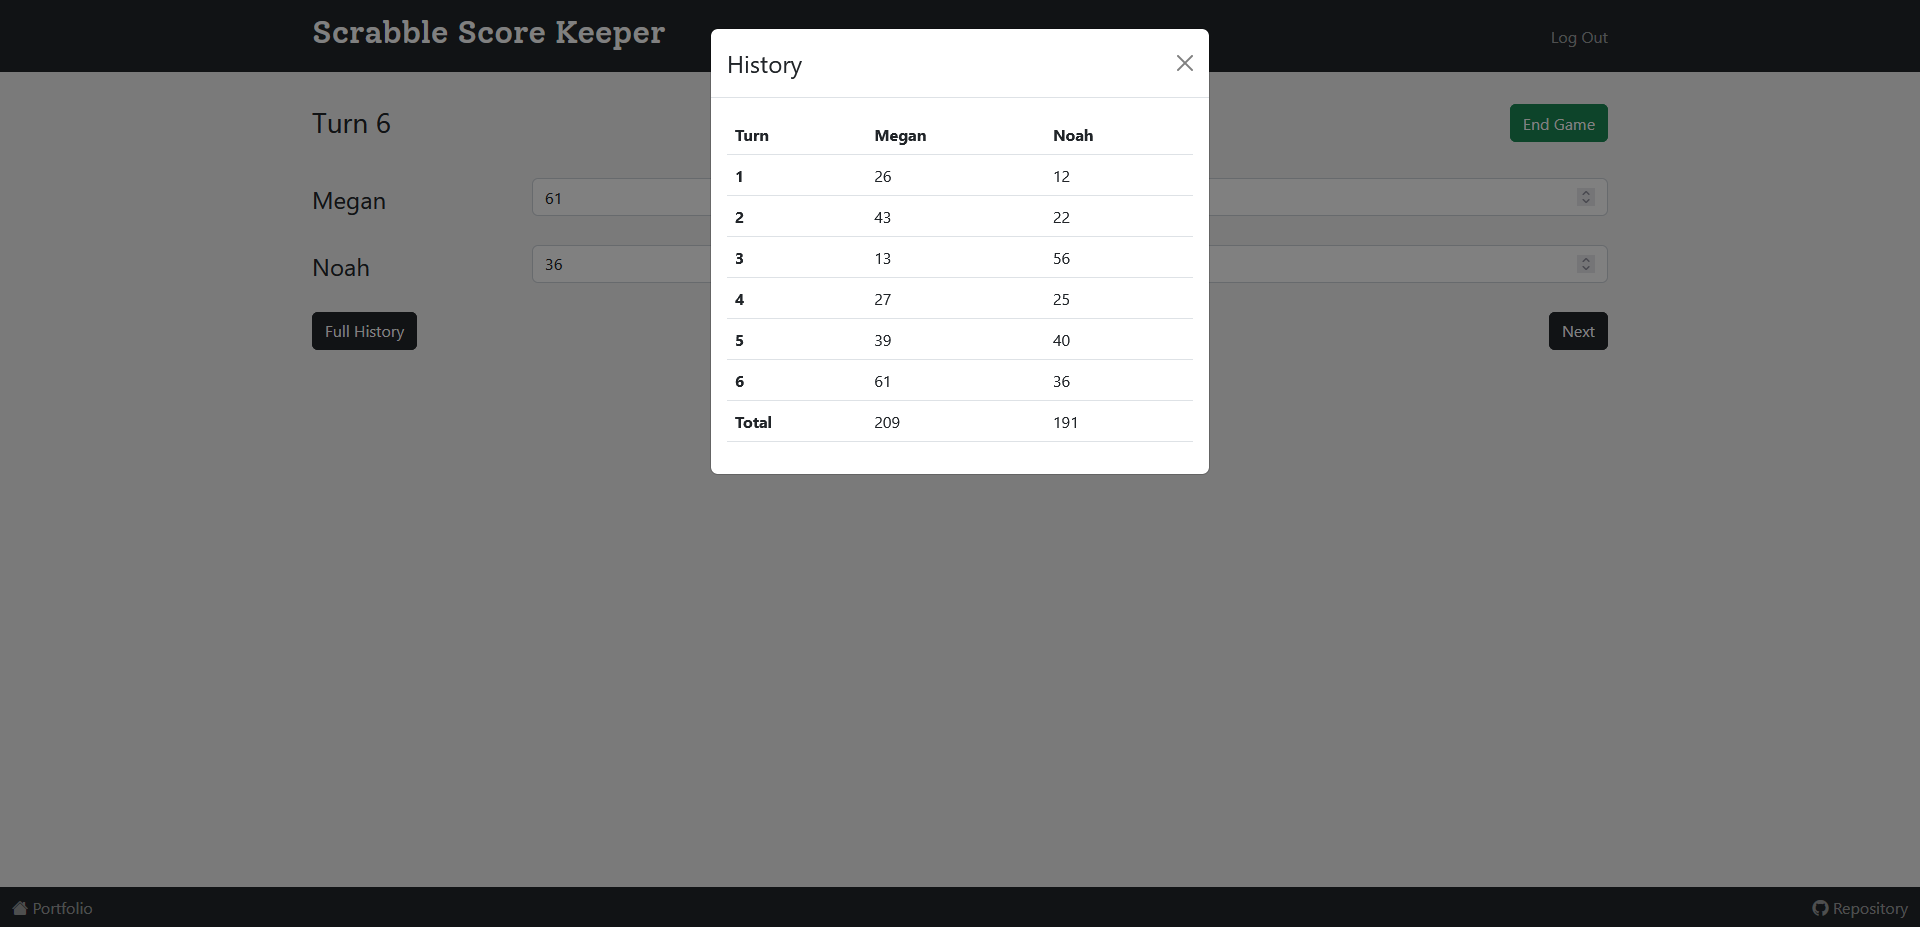1920x927 pixels.
Task: Click the Noah column header in History table
Action: pos(1072,136)
